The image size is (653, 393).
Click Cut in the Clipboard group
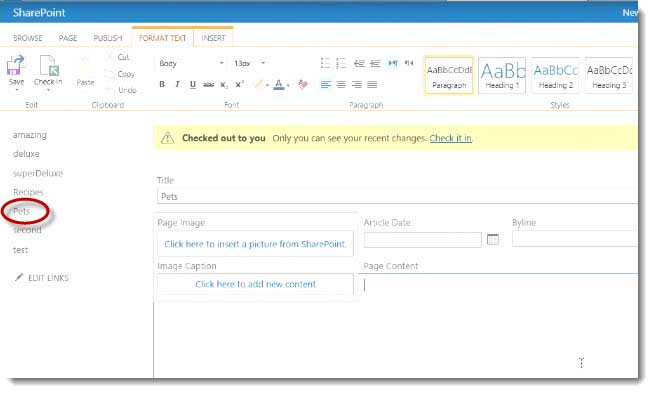123,57
